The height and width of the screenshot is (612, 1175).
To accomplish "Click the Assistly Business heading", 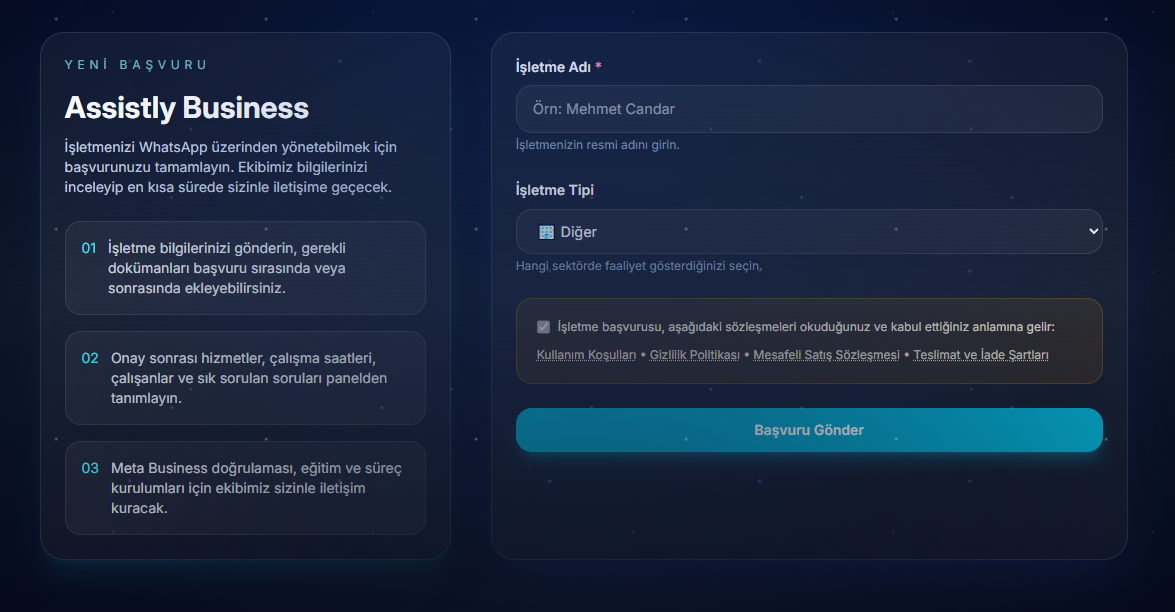I will (186, 108).
